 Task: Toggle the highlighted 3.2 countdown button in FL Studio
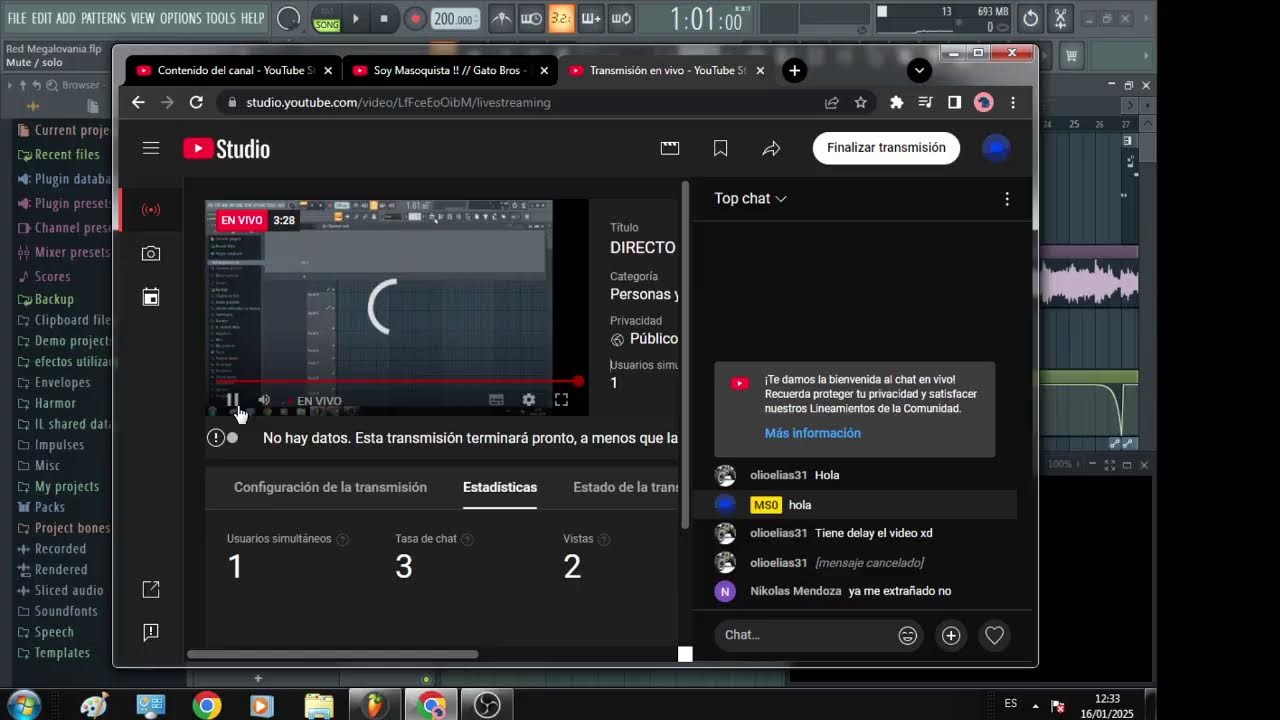point(561,18)
